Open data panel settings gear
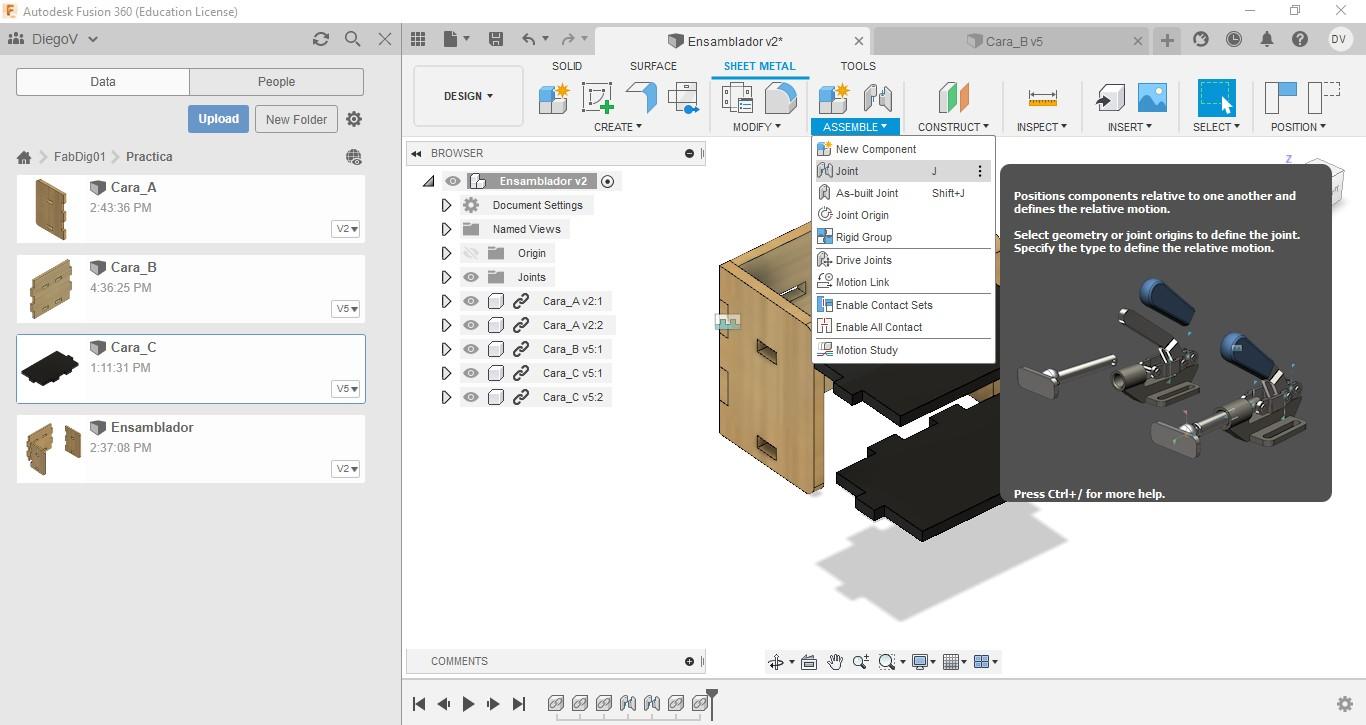Screen dimensions: 1366x725 (354, 119)
